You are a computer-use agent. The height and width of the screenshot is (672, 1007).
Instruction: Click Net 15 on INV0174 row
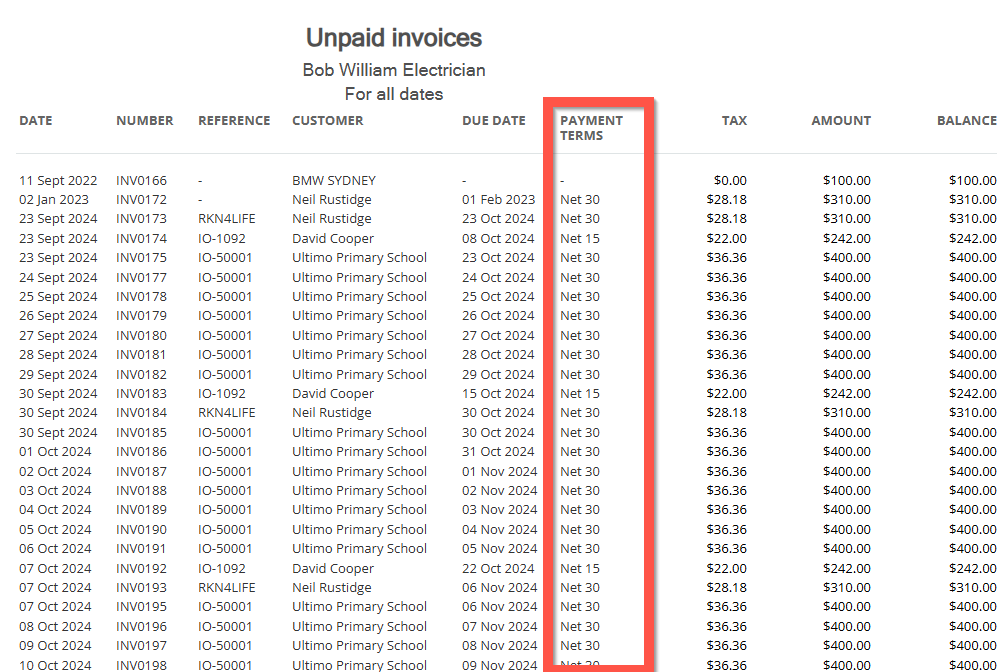pos(580,238)
